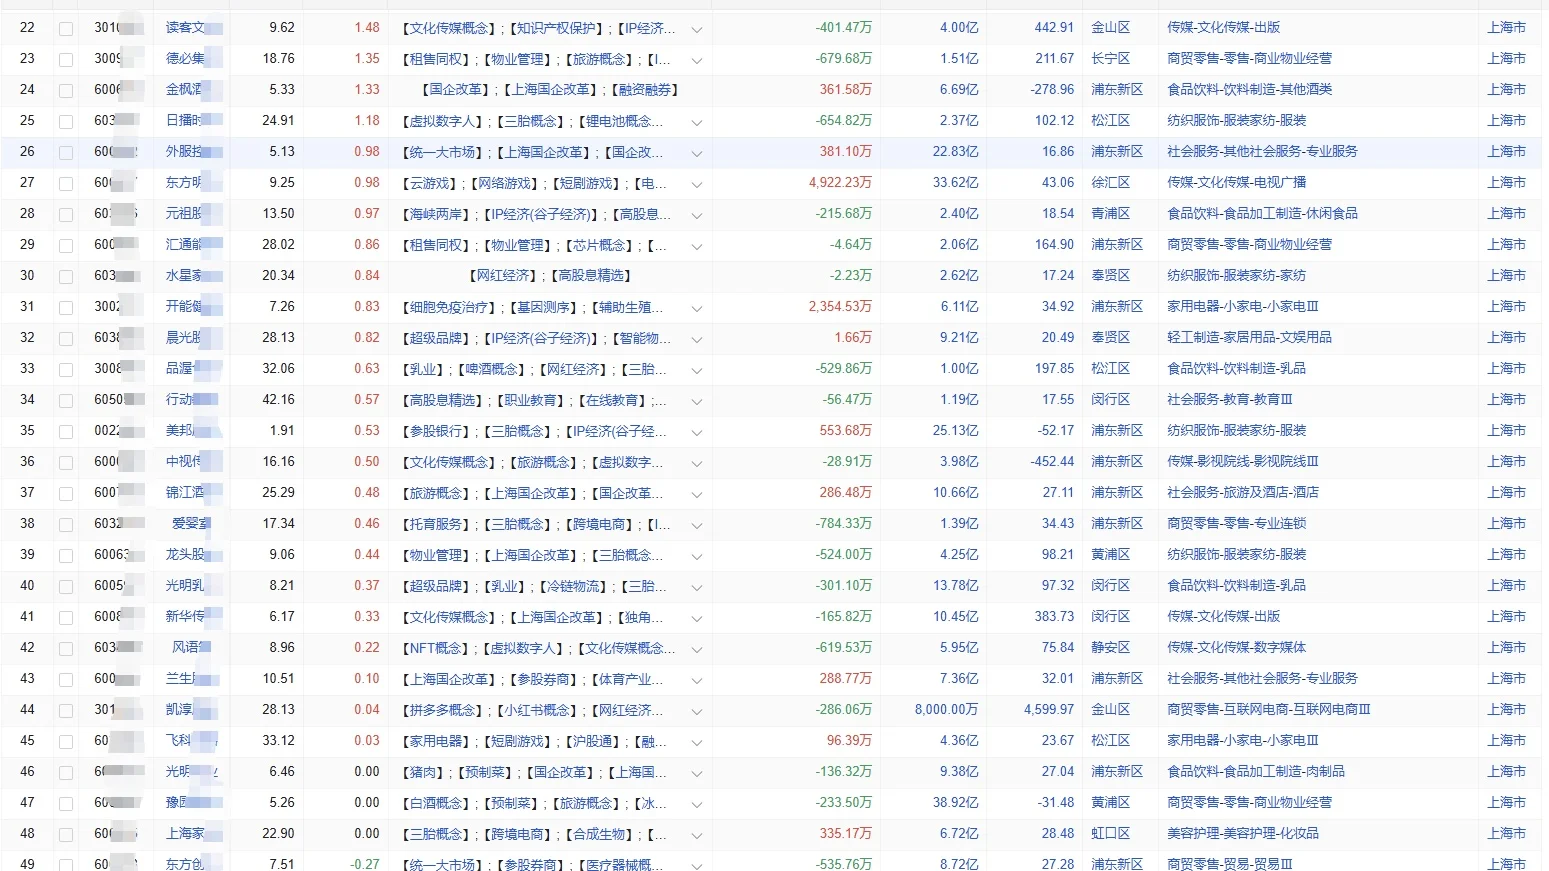Select the checkbox on row 33
Viewport: 1549px width, 871px height.
66,370
